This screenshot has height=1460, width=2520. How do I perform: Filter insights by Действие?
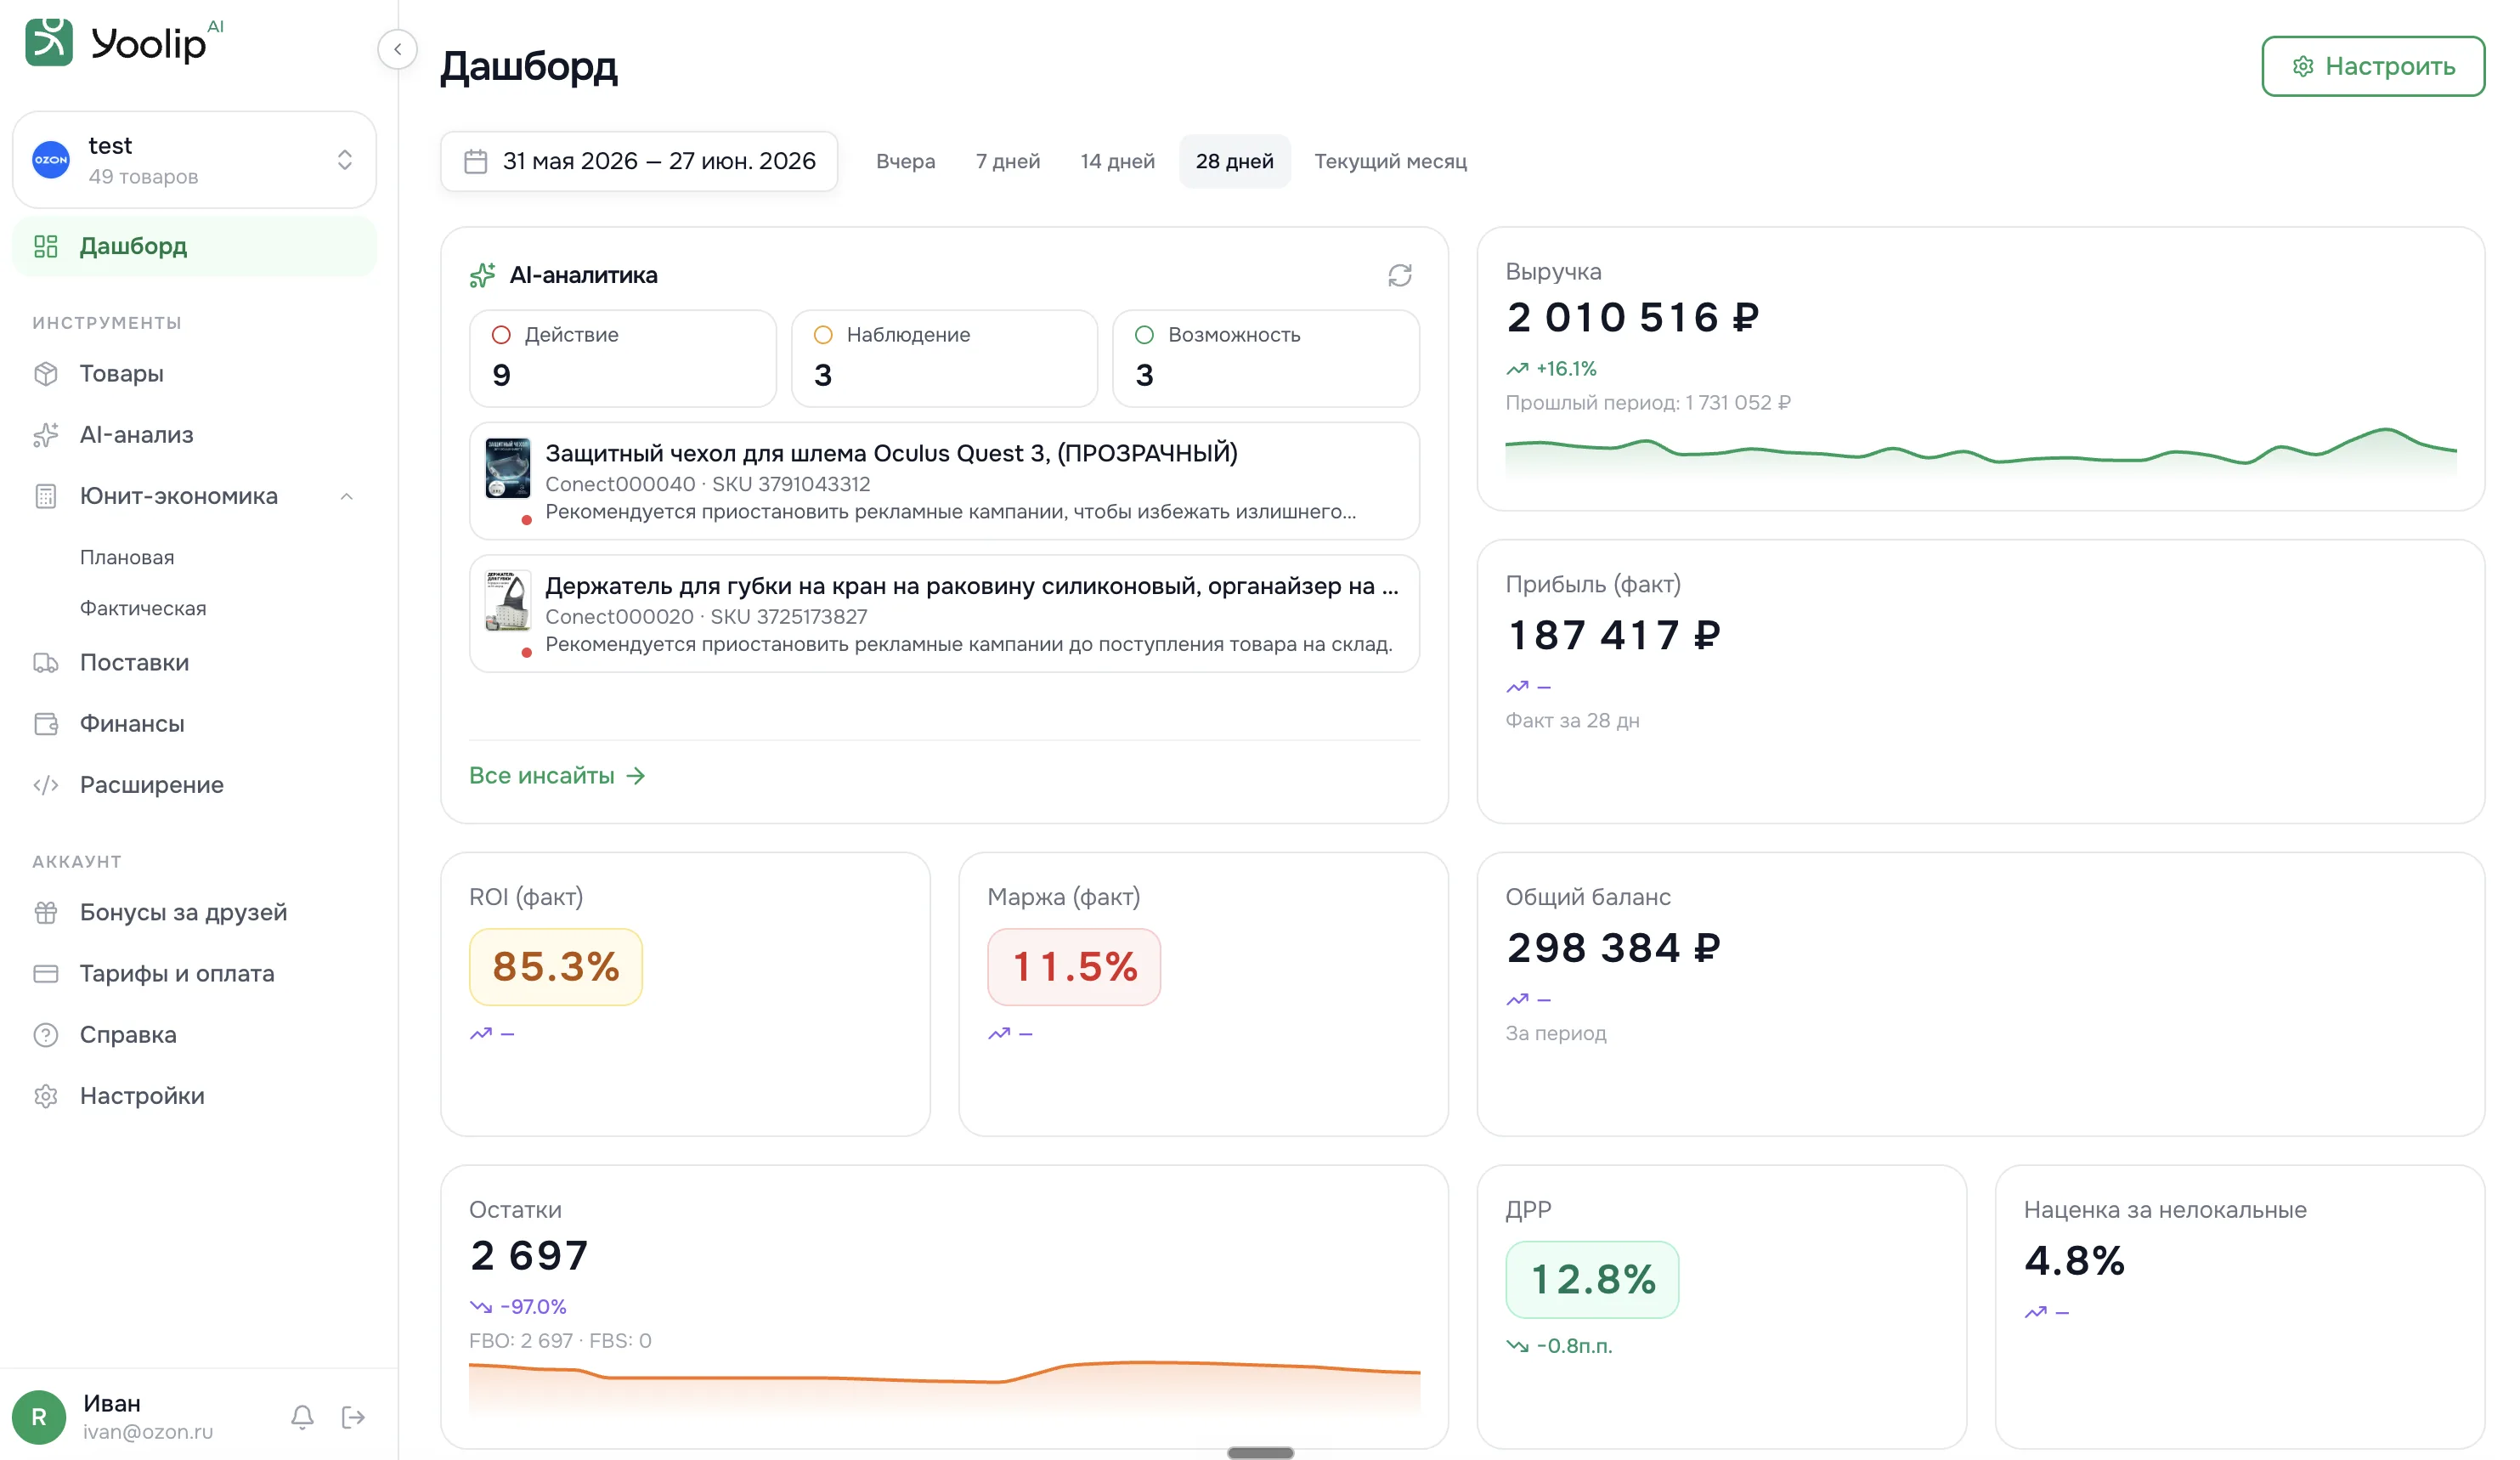(x=622, y=358)
